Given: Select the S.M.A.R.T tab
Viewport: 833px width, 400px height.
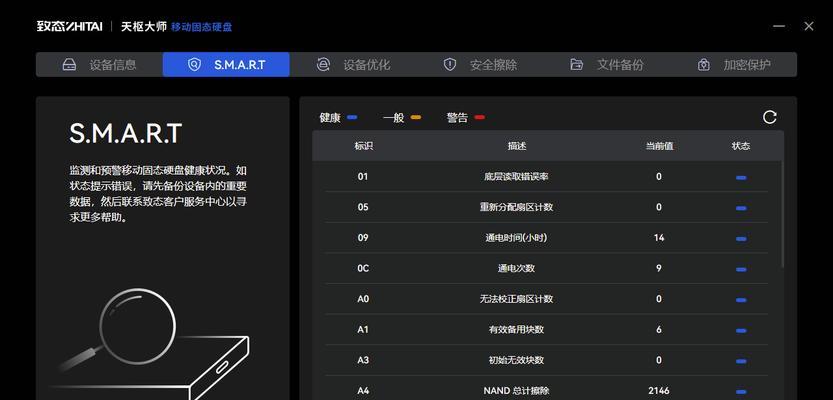Looking at the screenshot, I should click(226, 65).
